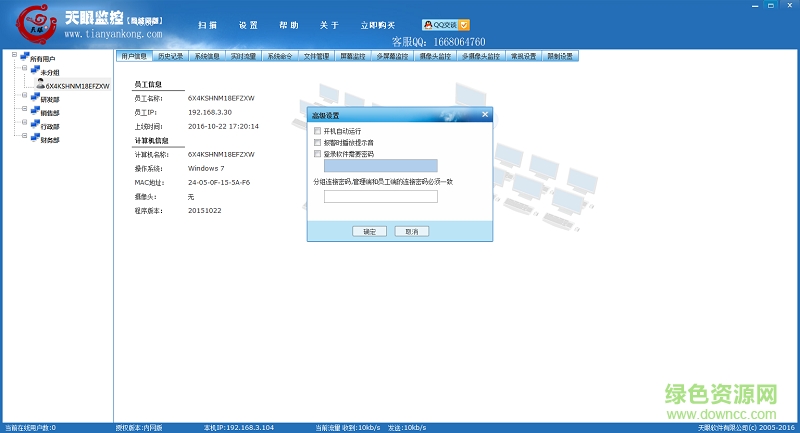Toggle the expander next to 财务部
This screenshot has width=800, height=433.
click(x=24, y=136)
